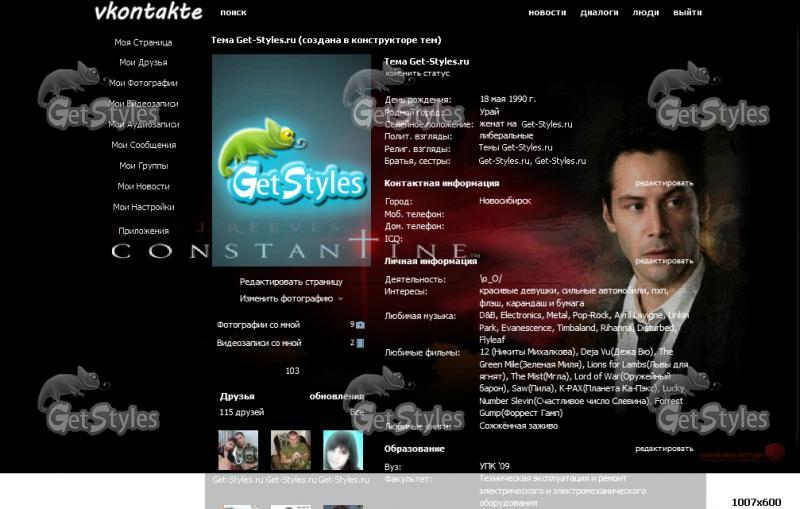Click hometown value Урай
The height and width of the screenshot is (509, 800).
(x=489, y=112)
